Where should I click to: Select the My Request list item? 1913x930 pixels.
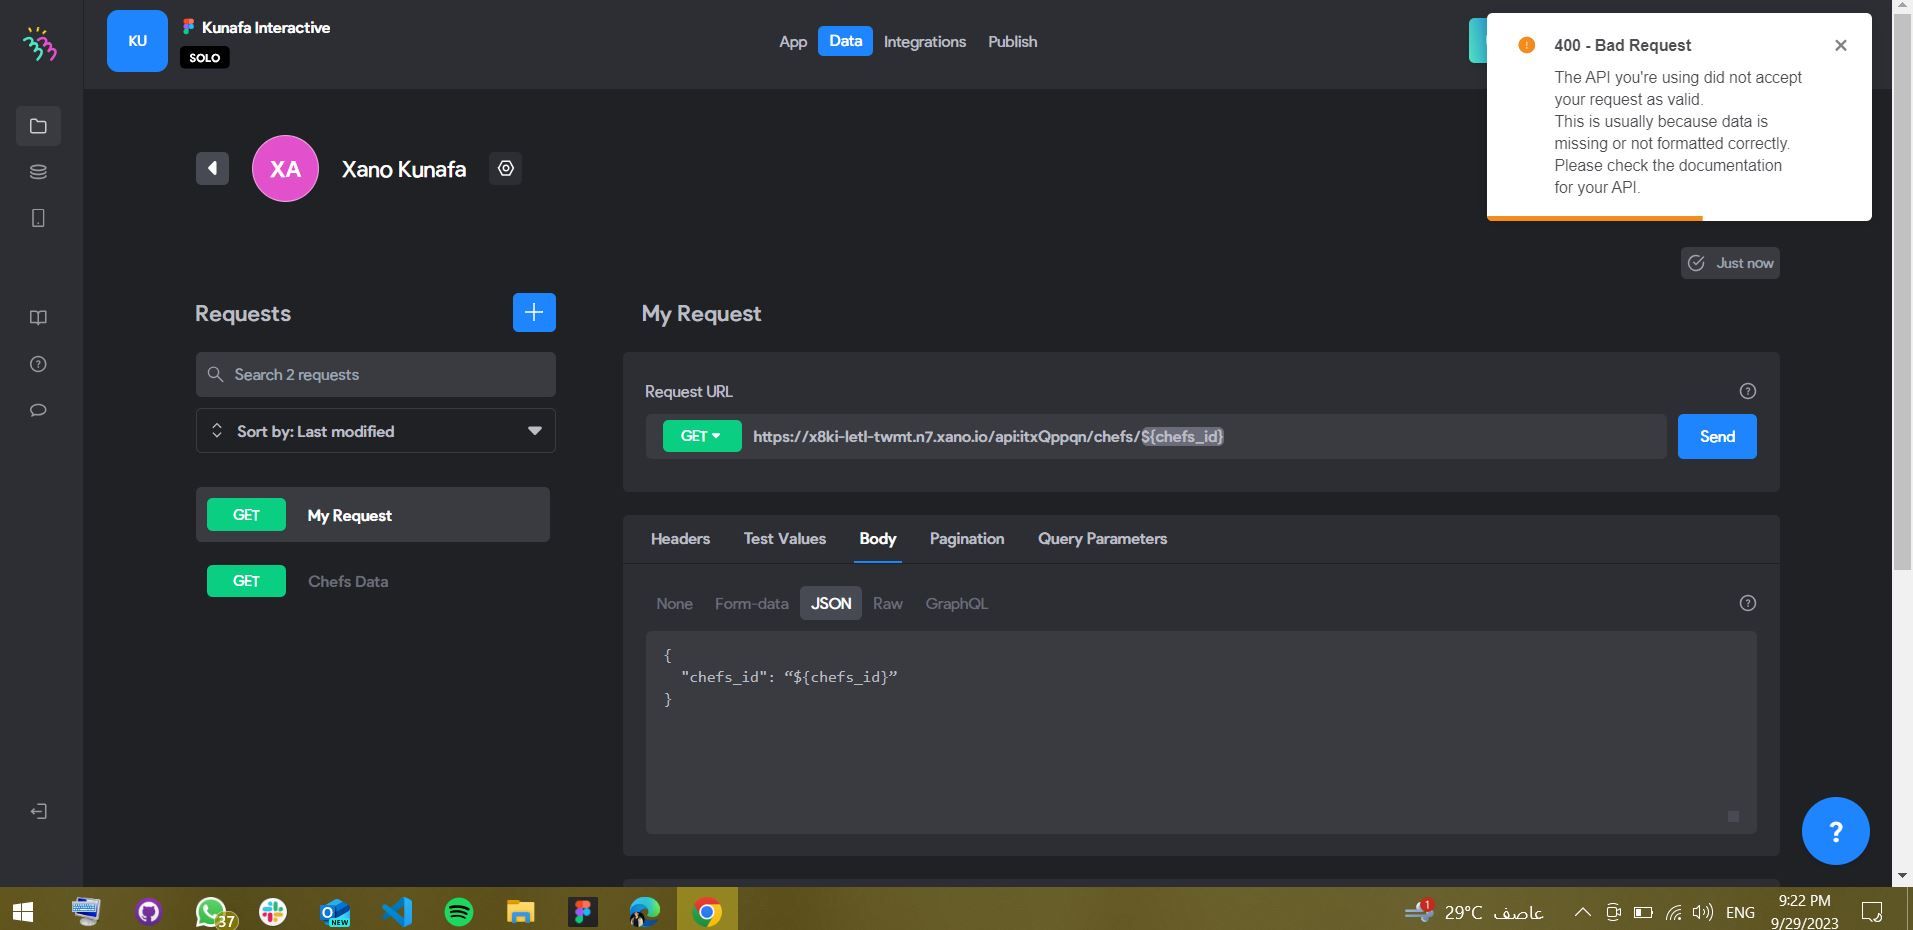(x=373, y=515)
